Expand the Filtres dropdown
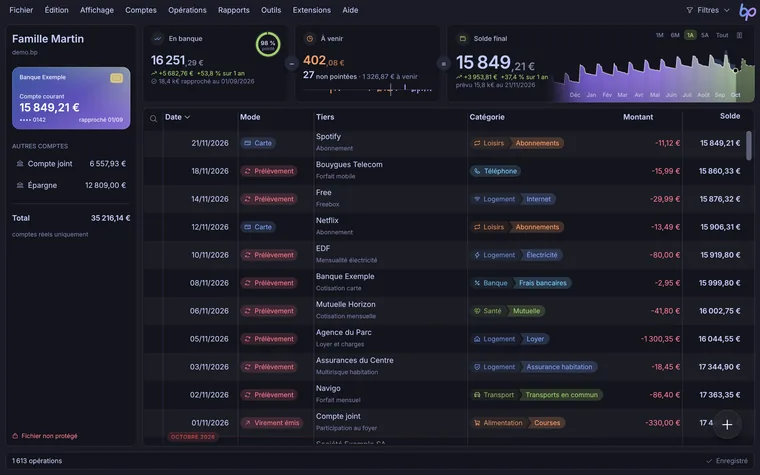Screen dimensions: 760x475 click(x=708, y=10)
